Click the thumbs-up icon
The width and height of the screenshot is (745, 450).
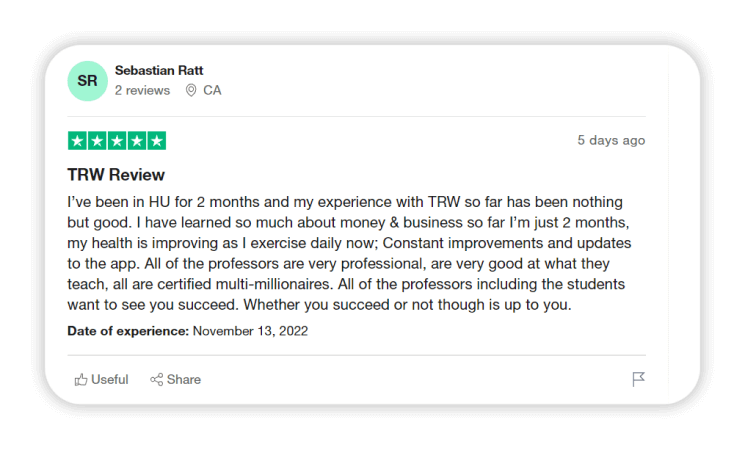[x=81, y=380]
